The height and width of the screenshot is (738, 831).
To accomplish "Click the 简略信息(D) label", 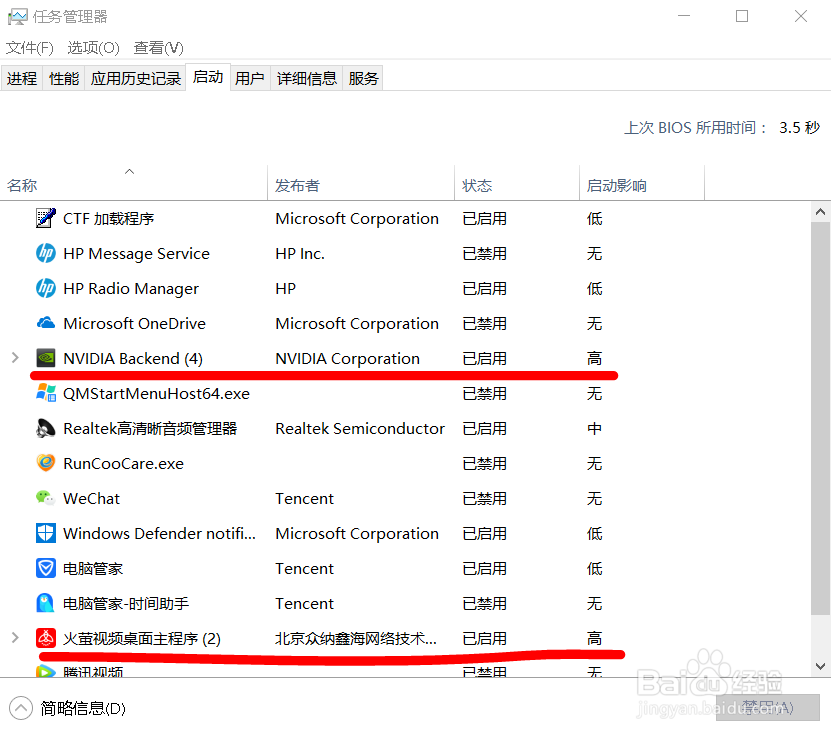I will click(x=83, y=708).
